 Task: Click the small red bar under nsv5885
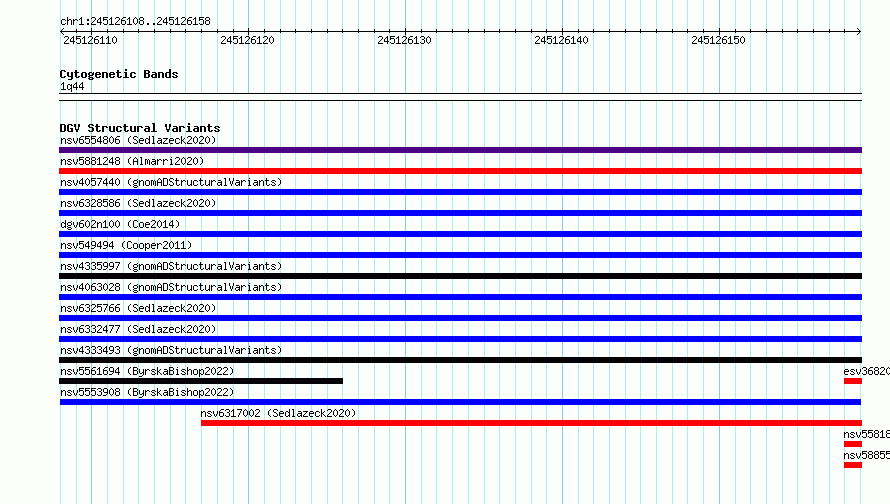coord(853,465)
